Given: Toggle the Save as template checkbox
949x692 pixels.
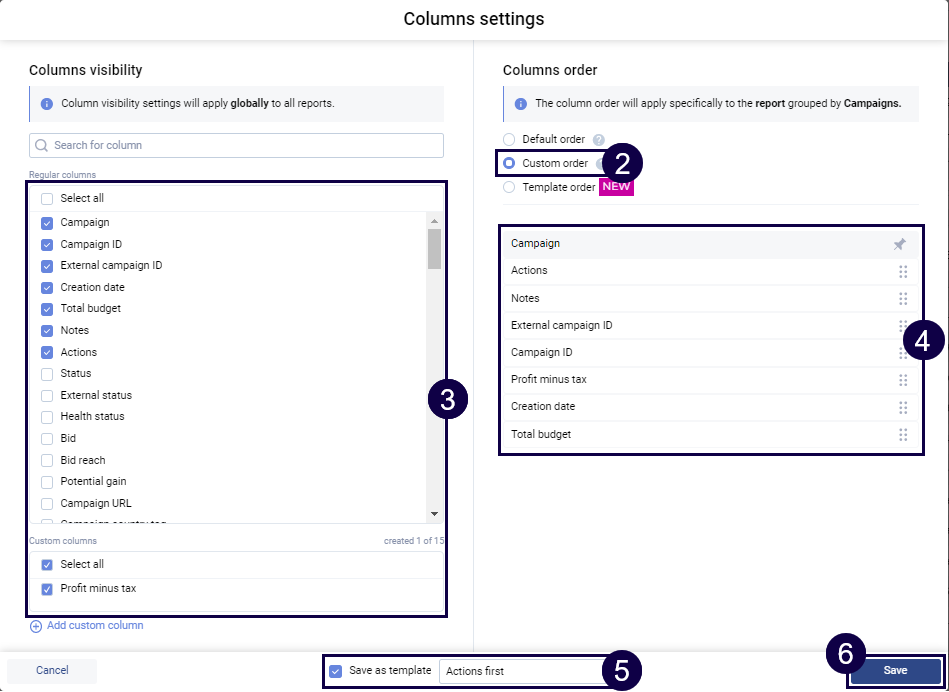Looking at the screenshot, I should point(336,671).
